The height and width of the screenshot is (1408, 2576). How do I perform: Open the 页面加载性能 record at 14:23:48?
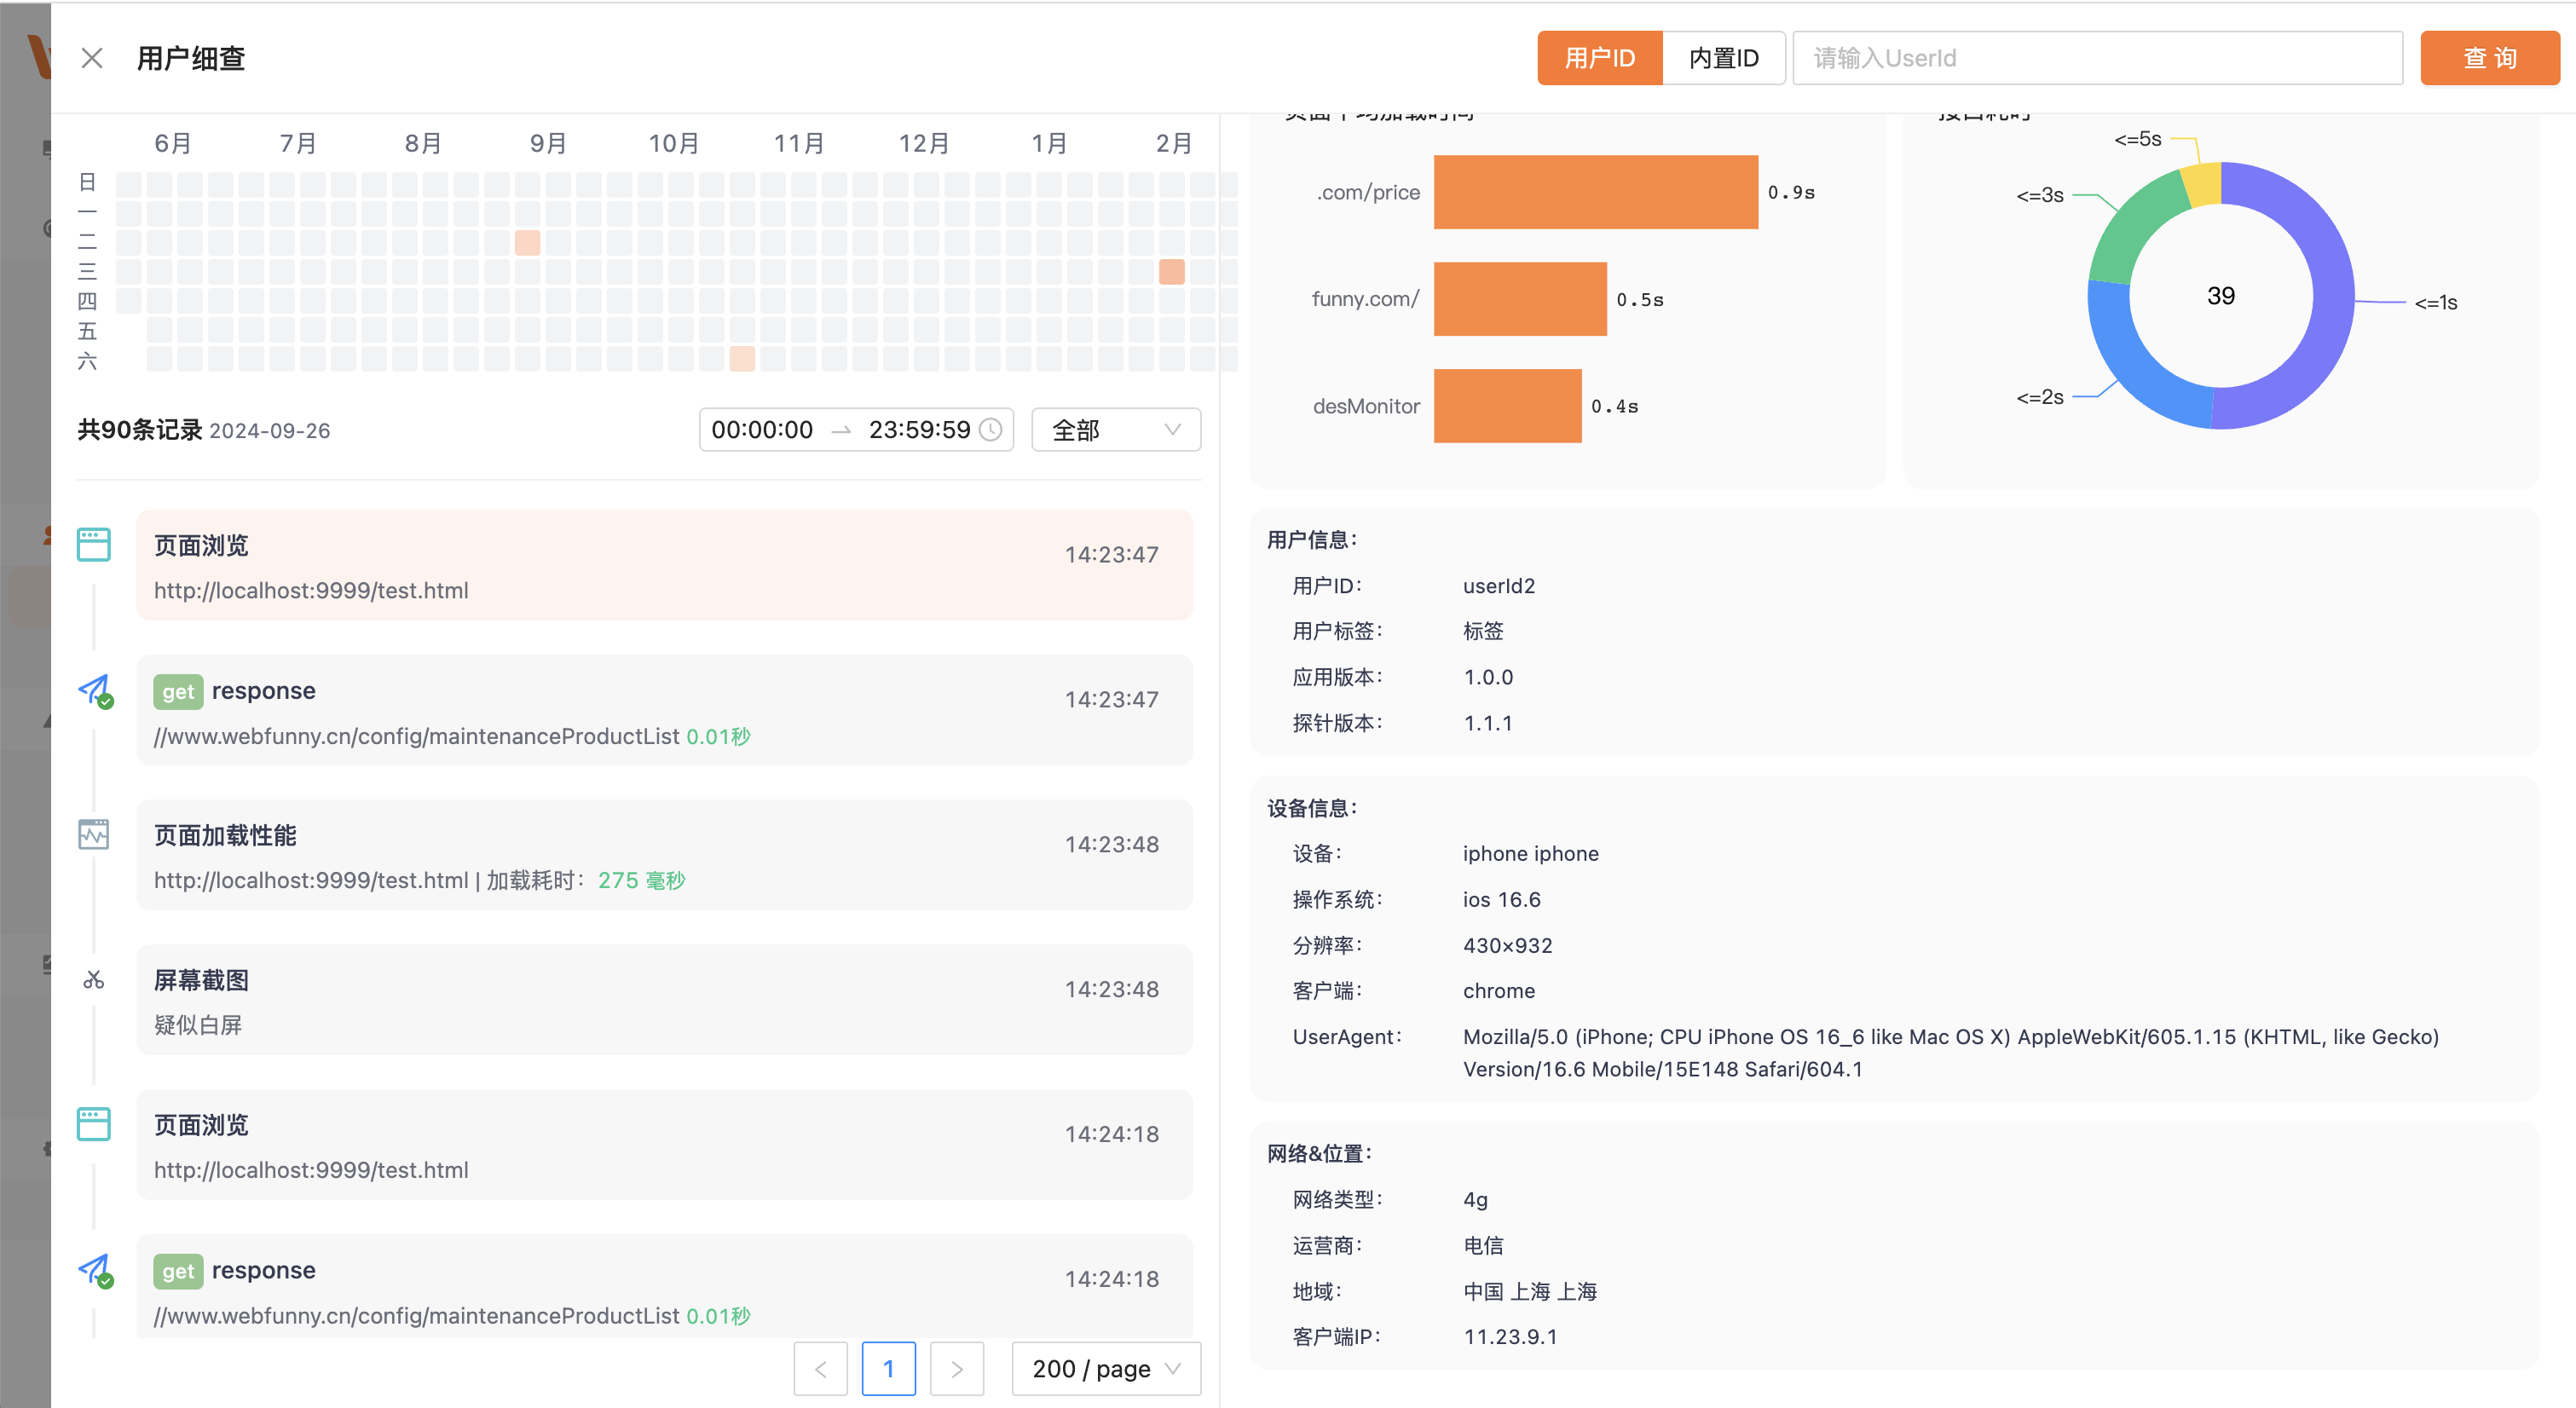[x=664, y=855]
